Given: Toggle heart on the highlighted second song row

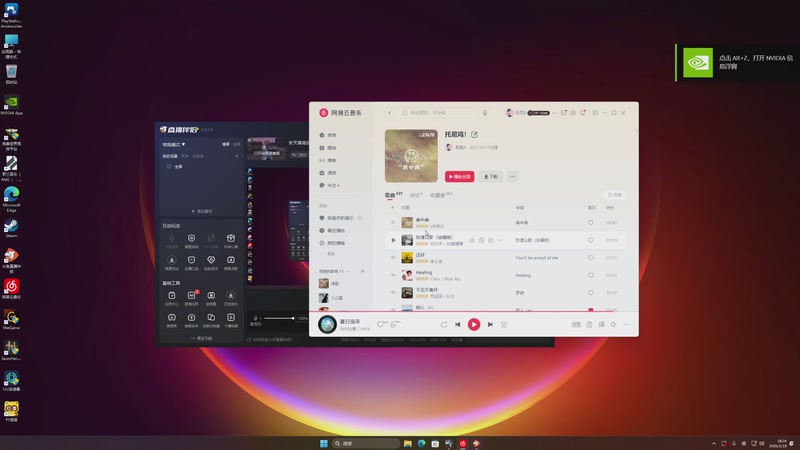Looking at the screenshot, I should point(591,240).
